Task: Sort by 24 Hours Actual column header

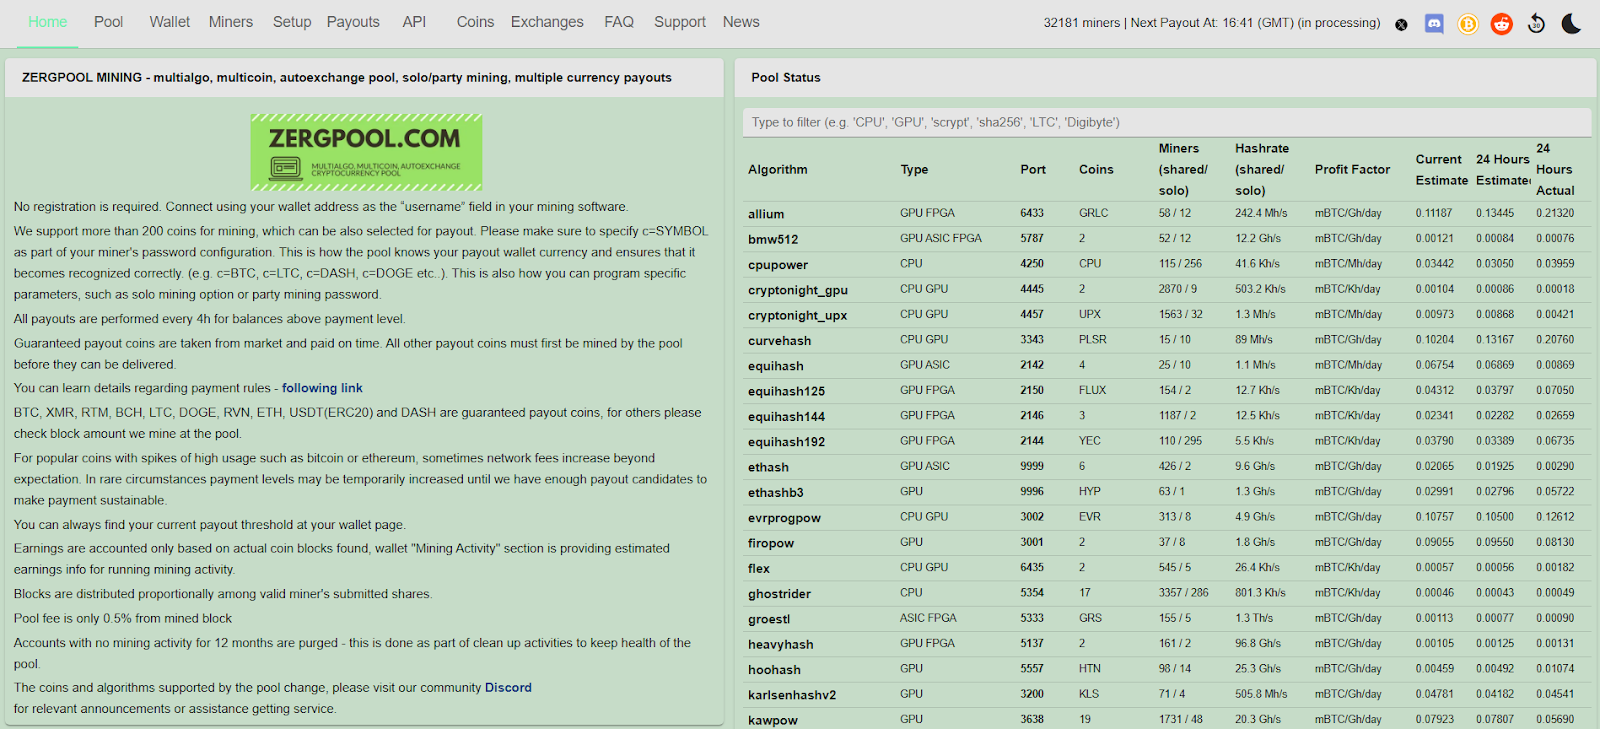Action: coord(1555,169)
